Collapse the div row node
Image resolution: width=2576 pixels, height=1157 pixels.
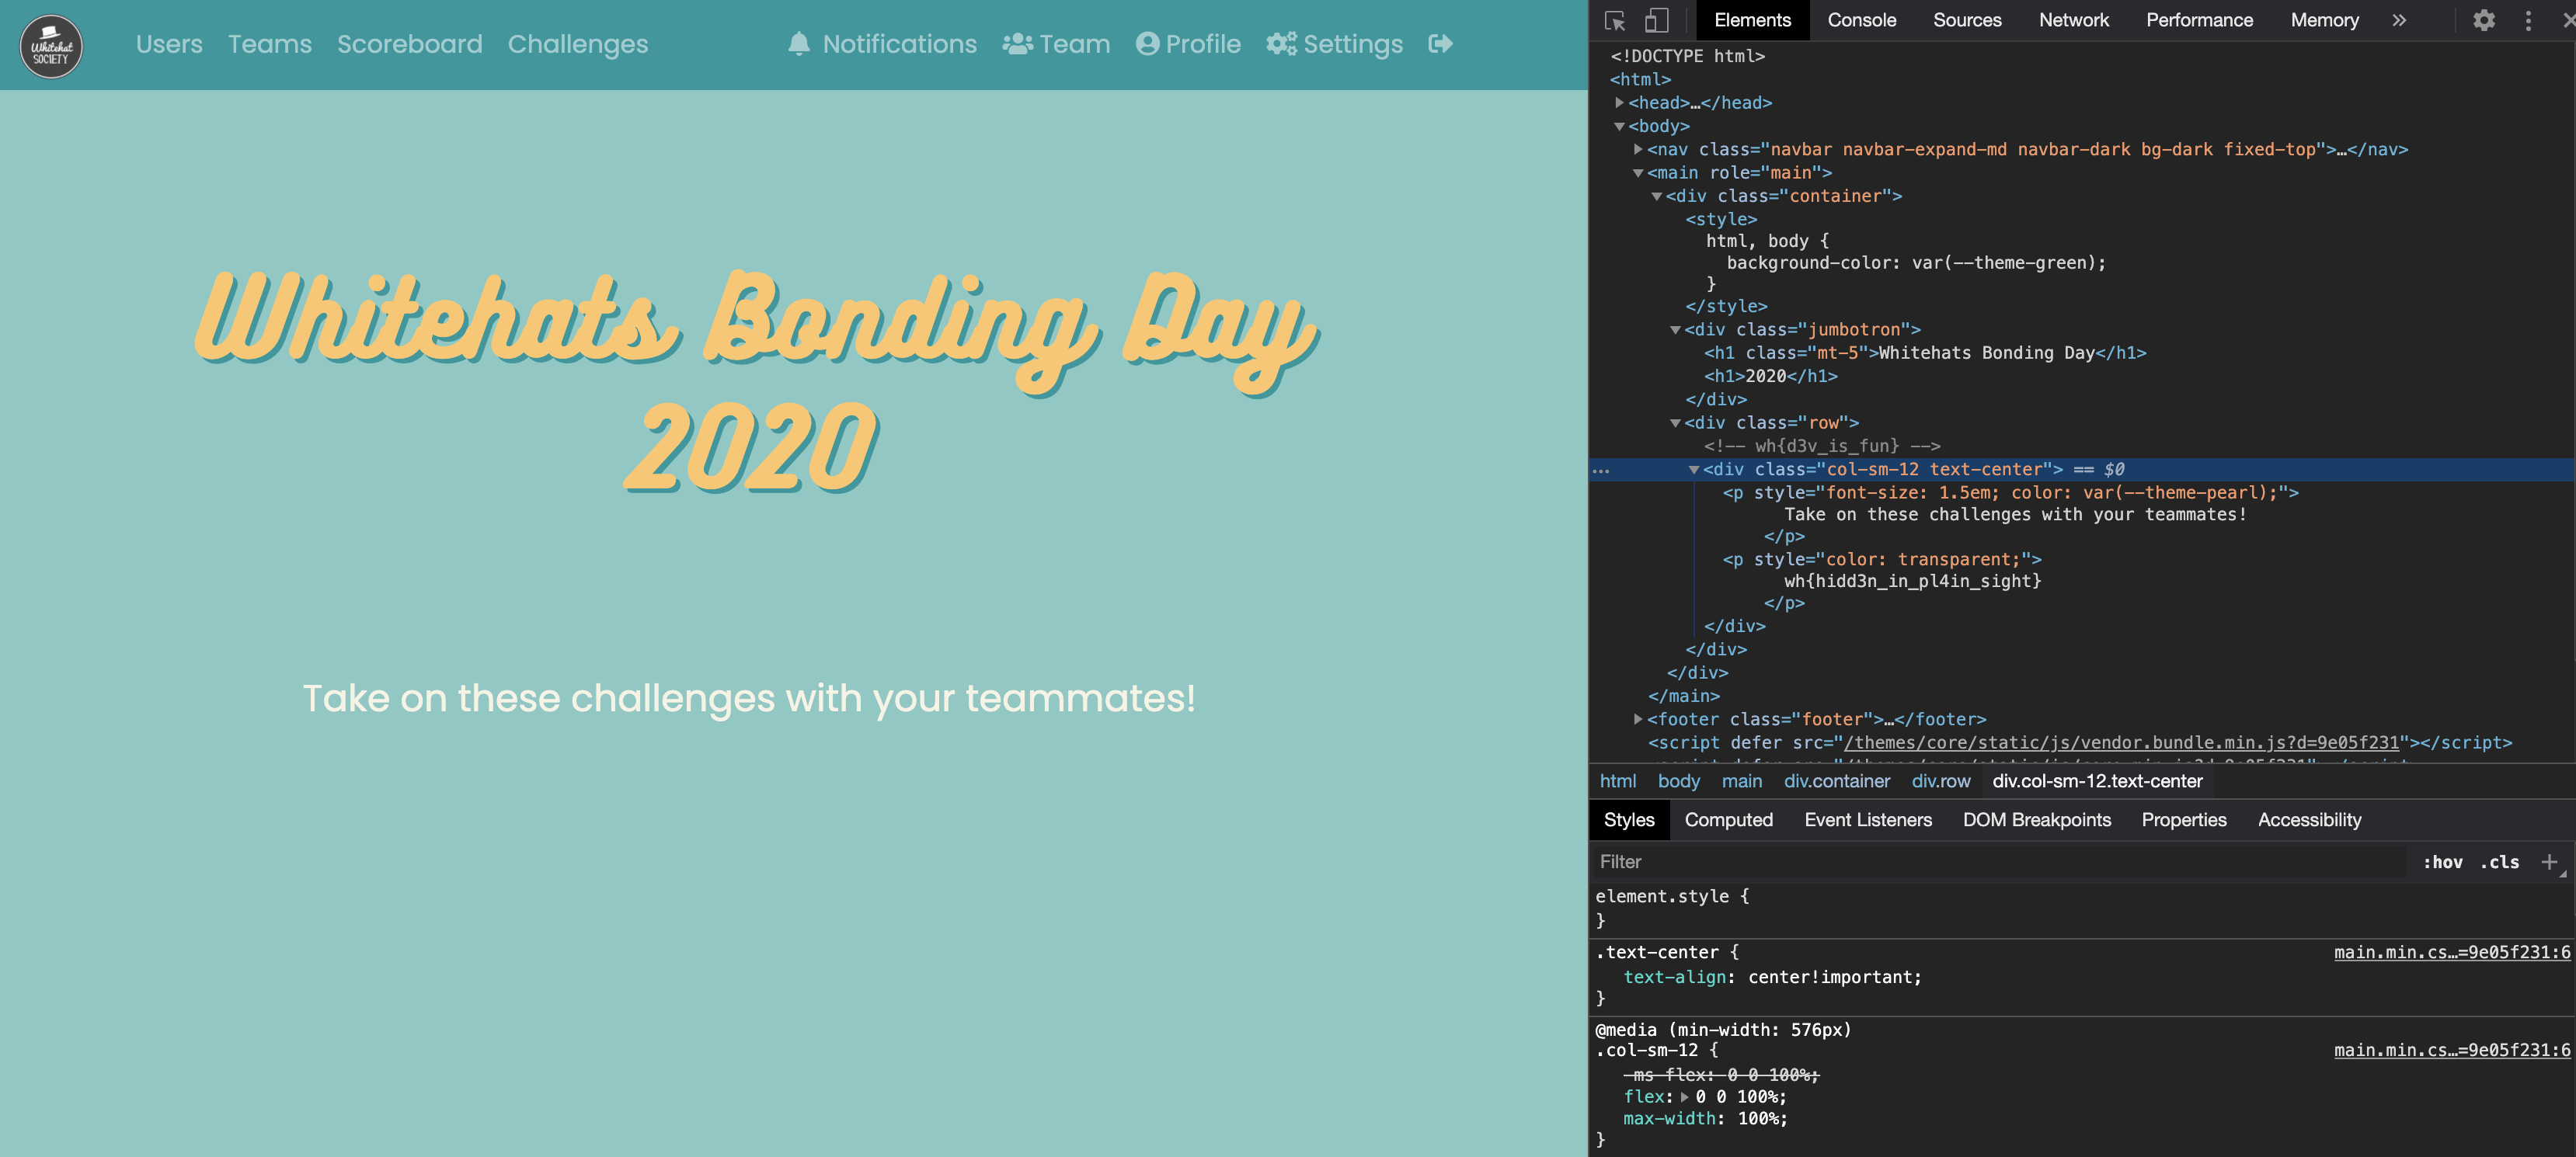tap(1675, 423)
